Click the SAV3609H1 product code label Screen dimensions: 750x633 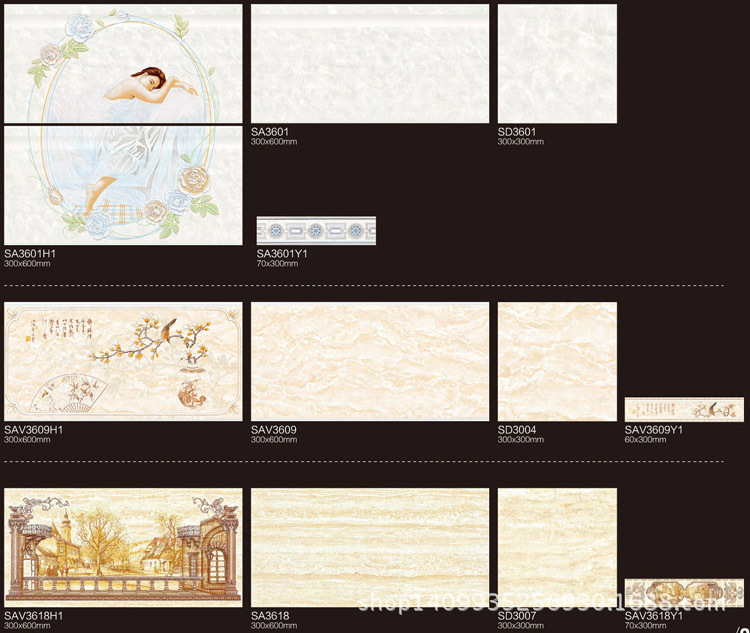tap(33, 430)
